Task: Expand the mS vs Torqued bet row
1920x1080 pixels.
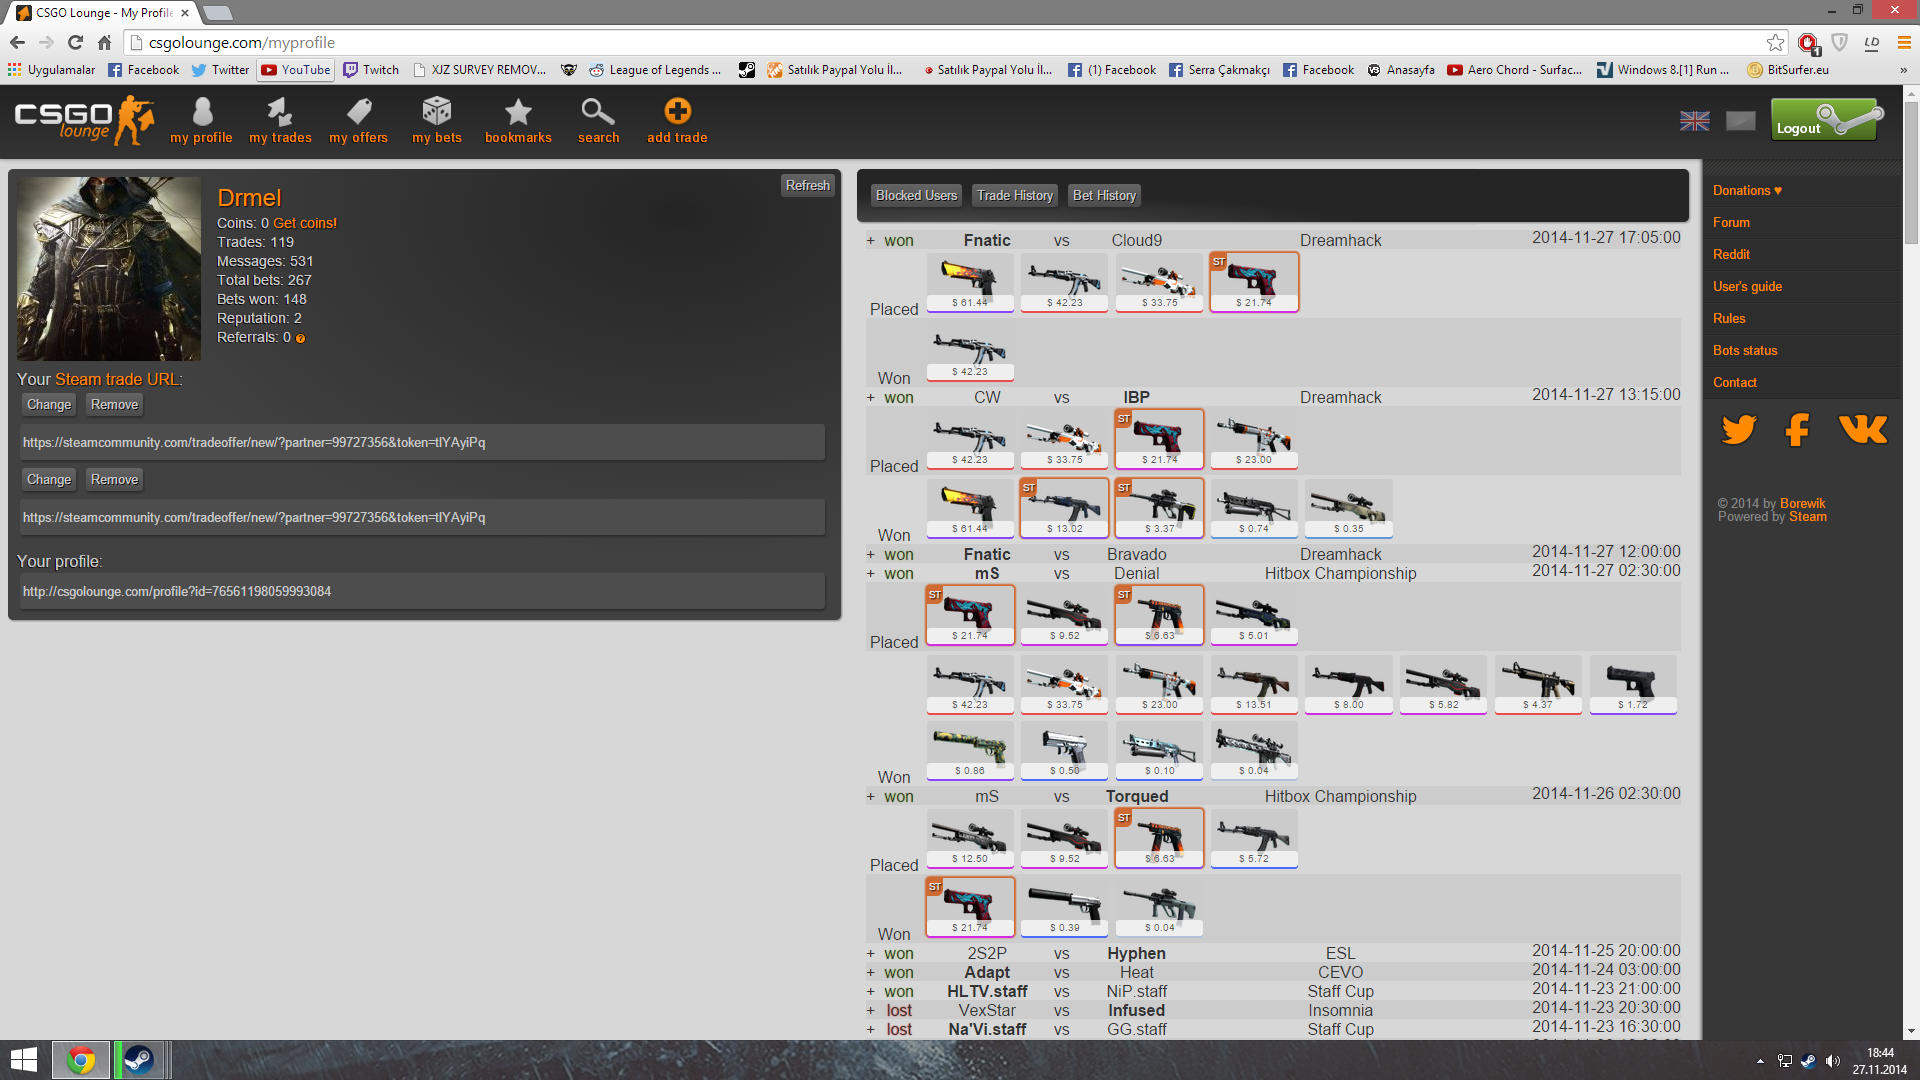Action: [x=870, y=797]
